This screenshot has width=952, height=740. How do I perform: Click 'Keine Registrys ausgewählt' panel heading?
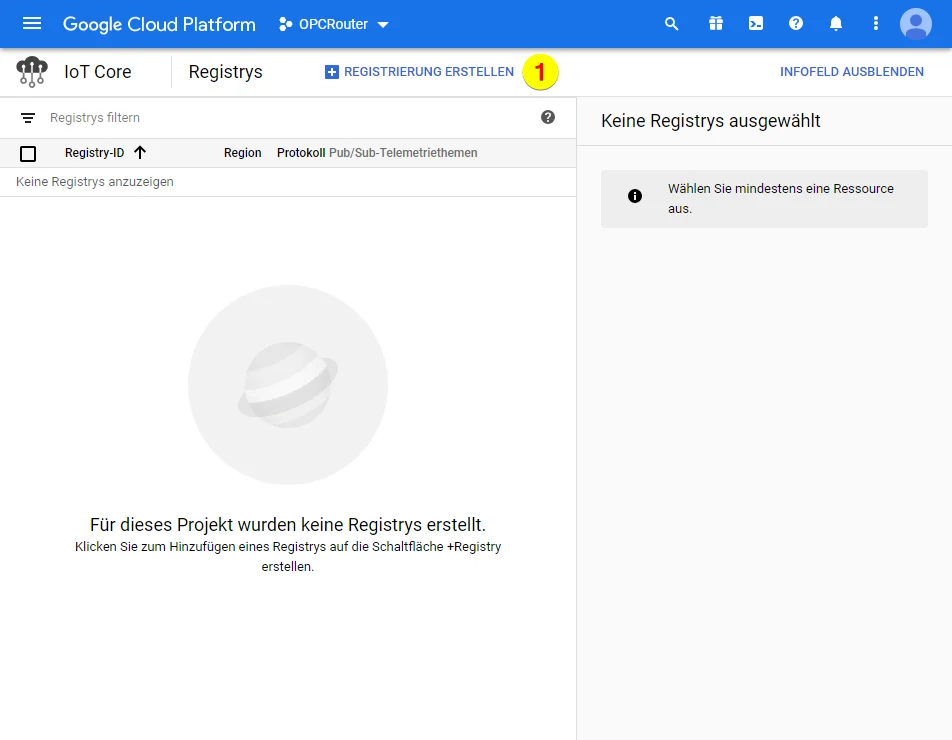[x=710, y=121]
